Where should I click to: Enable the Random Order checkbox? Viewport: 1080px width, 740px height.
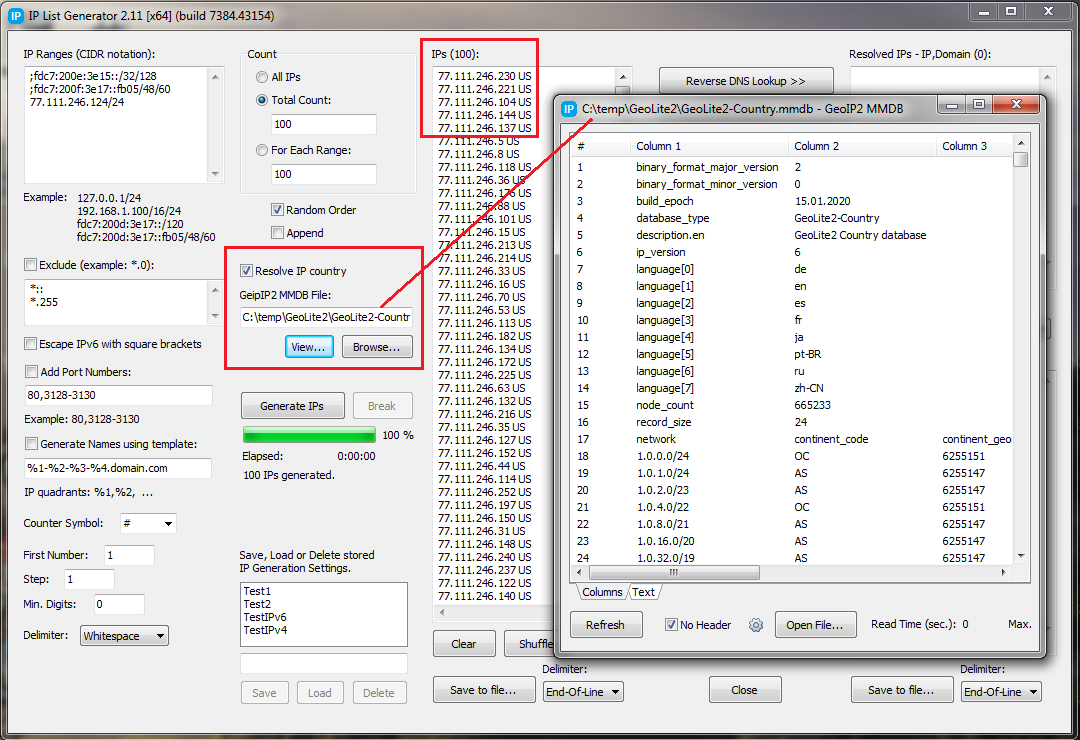click(x=278, y=210)
